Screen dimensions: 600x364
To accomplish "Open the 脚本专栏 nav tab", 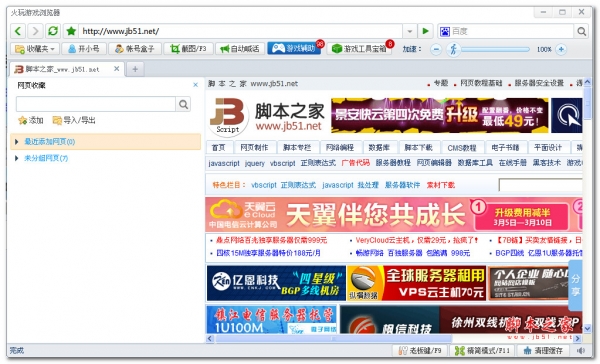I will 297,147.
